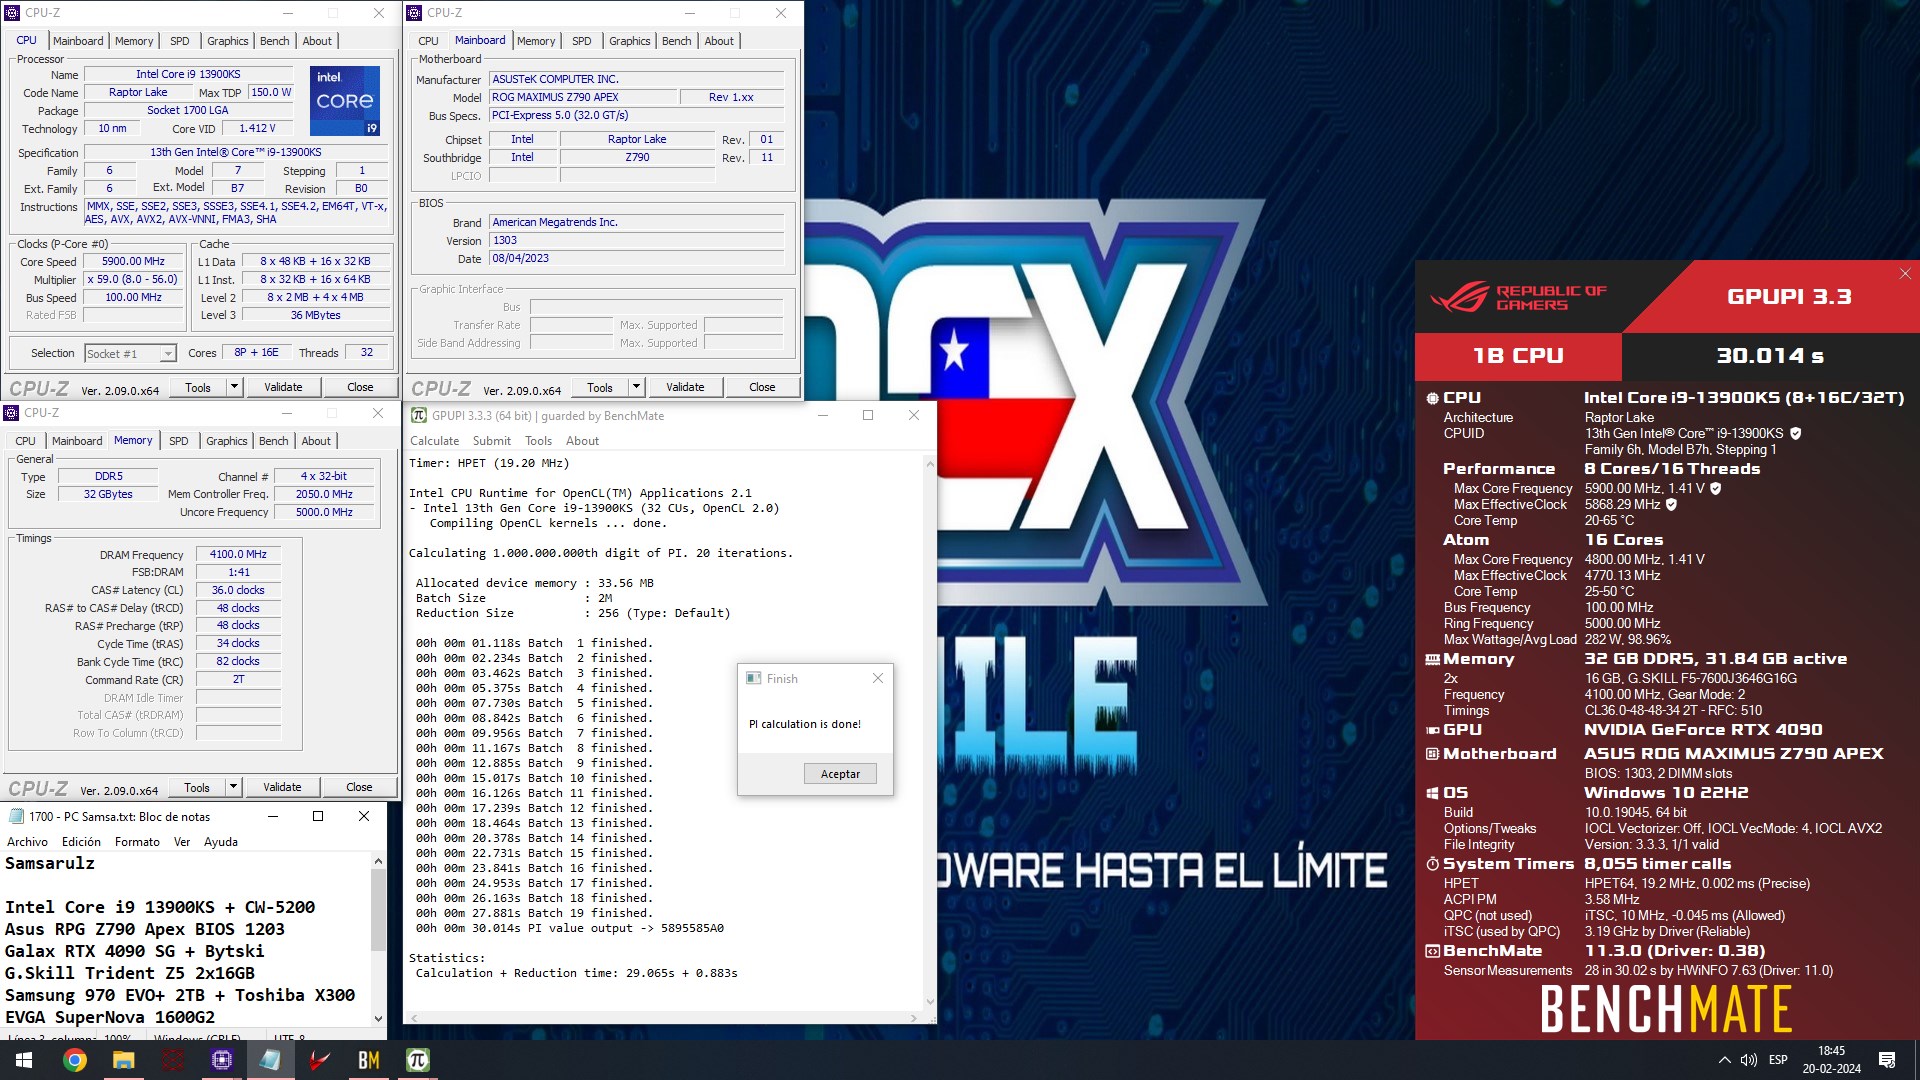Click Close button in Memory CPU-Z window
The image size is (1920, 1080).
pos(359,787)
